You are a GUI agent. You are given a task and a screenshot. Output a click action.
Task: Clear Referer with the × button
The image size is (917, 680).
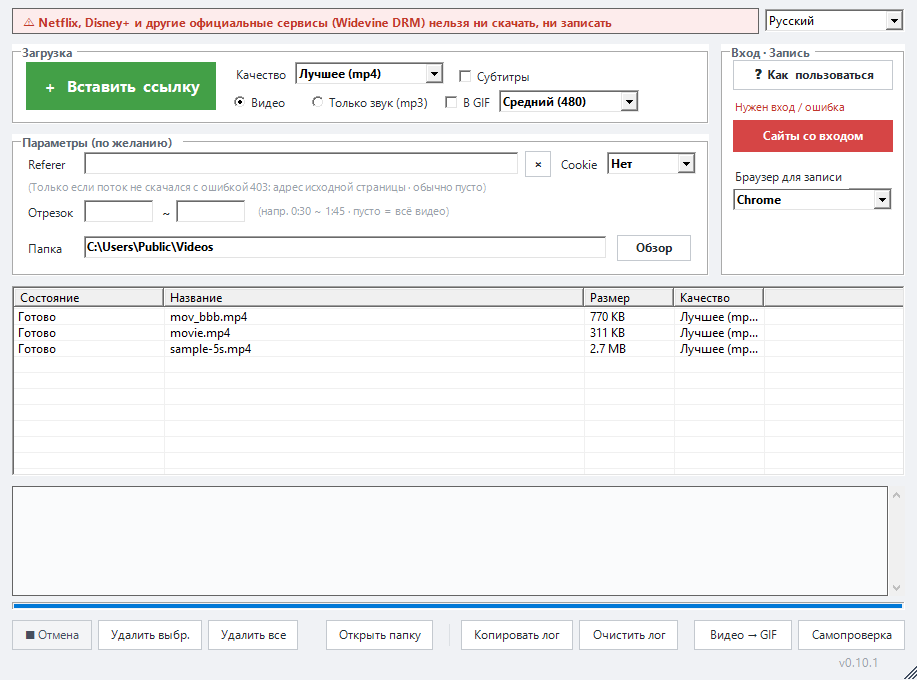click(538, 164)
